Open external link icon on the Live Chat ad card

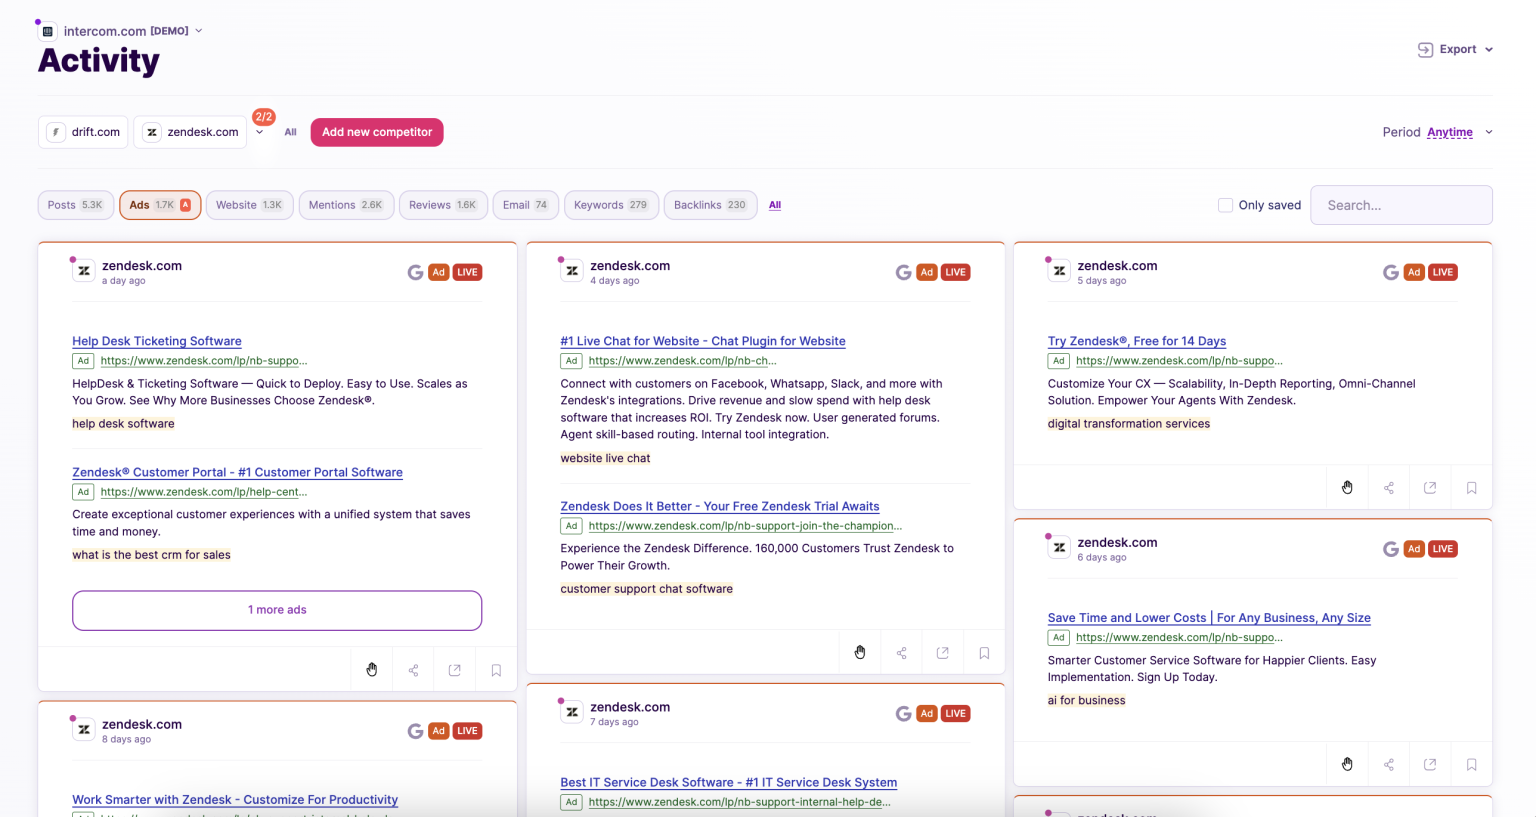tap(942, 651)
